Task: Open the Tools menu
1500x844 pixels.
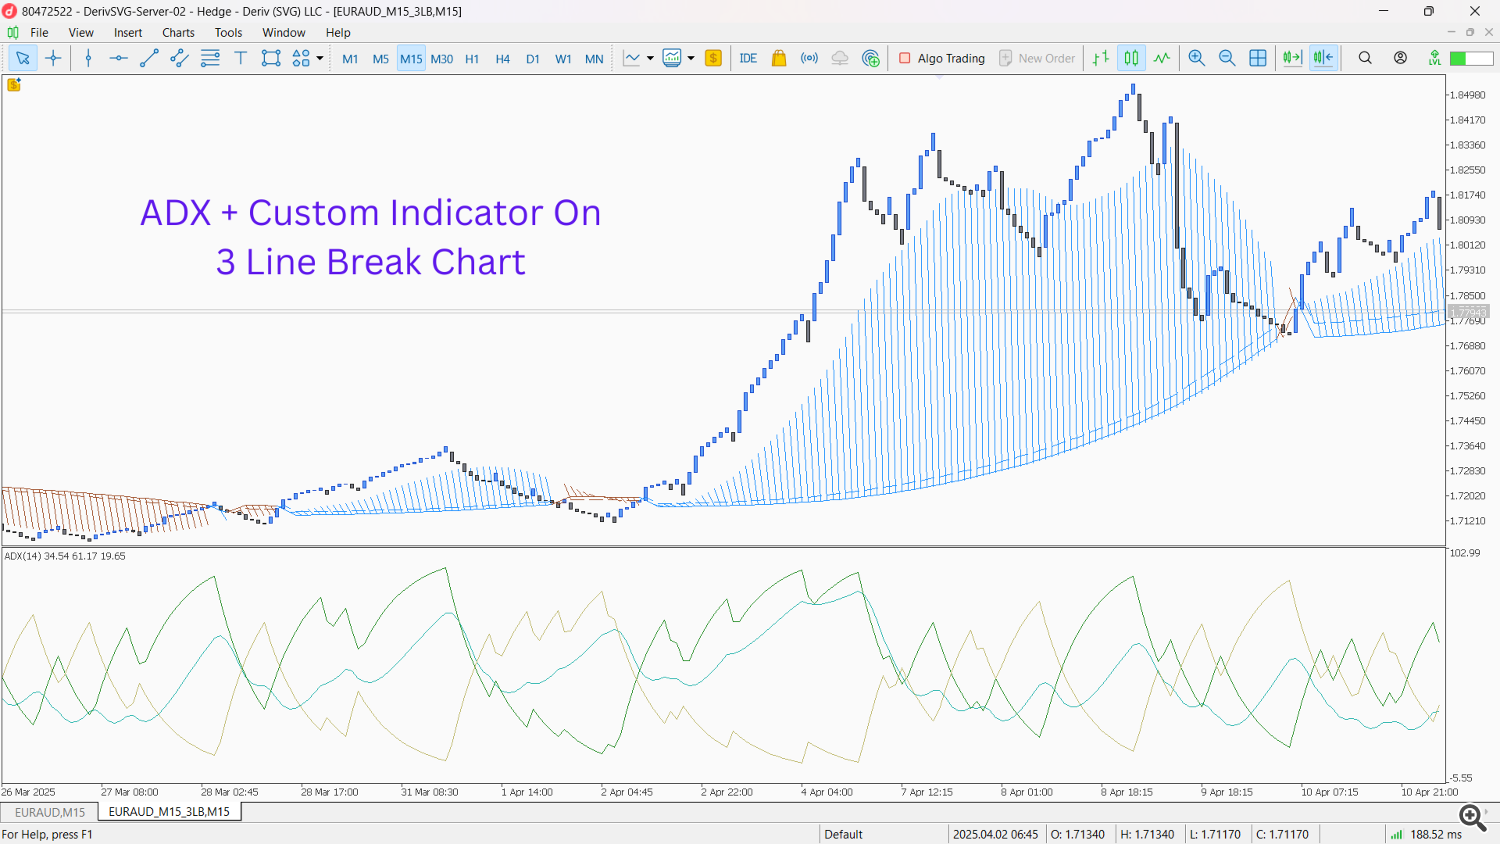Action: point(228,32)
